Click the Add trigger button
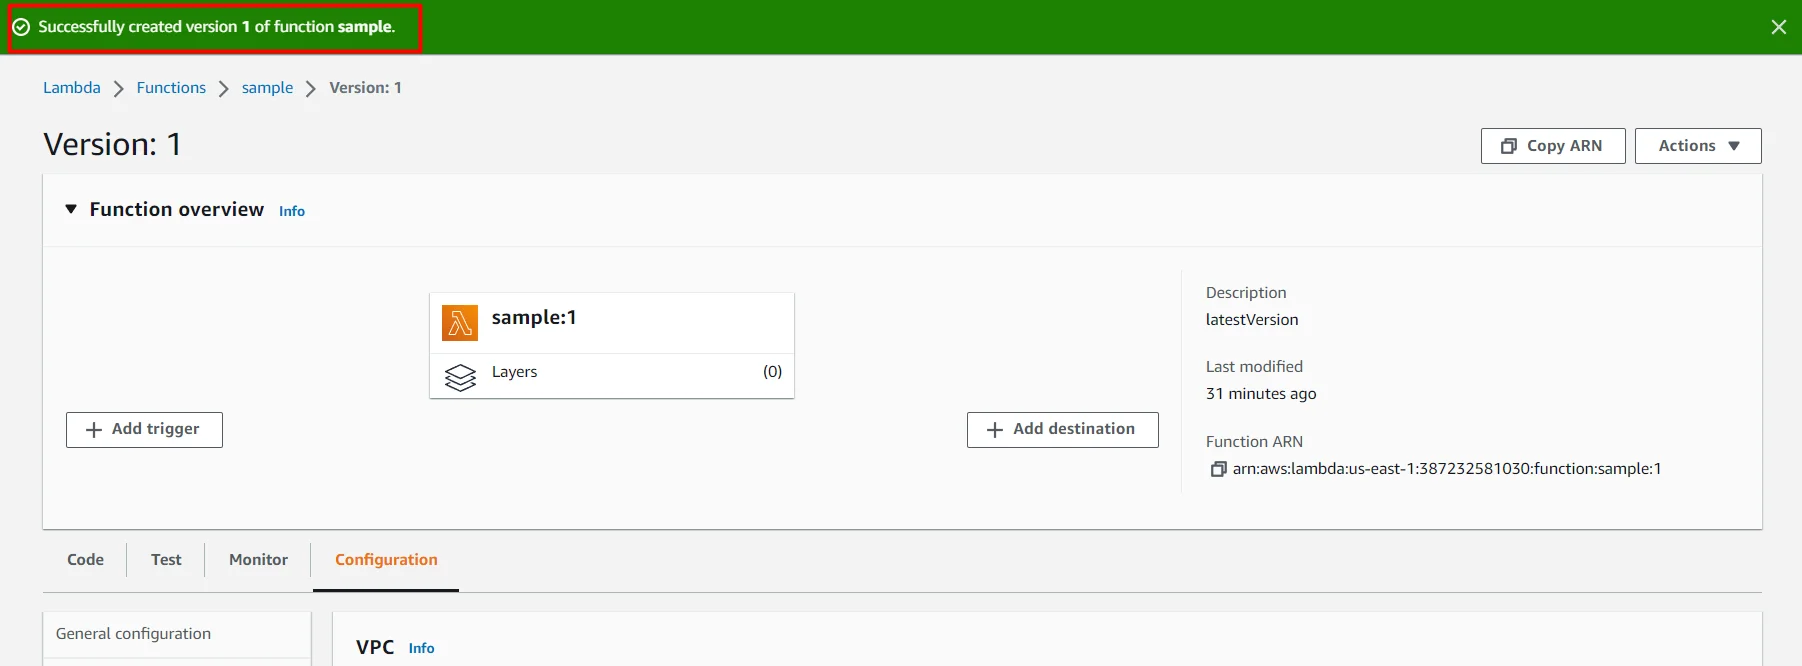Image resolution: width=1802 pixels, height=666 pixels. [144, 430]
